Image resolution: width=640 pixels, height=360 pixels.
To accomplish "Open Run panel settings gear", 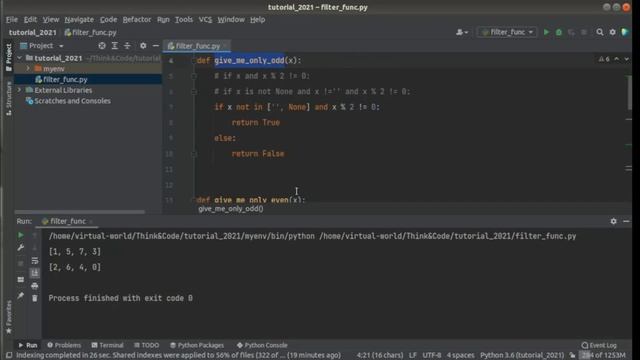I will click(613, 221).
